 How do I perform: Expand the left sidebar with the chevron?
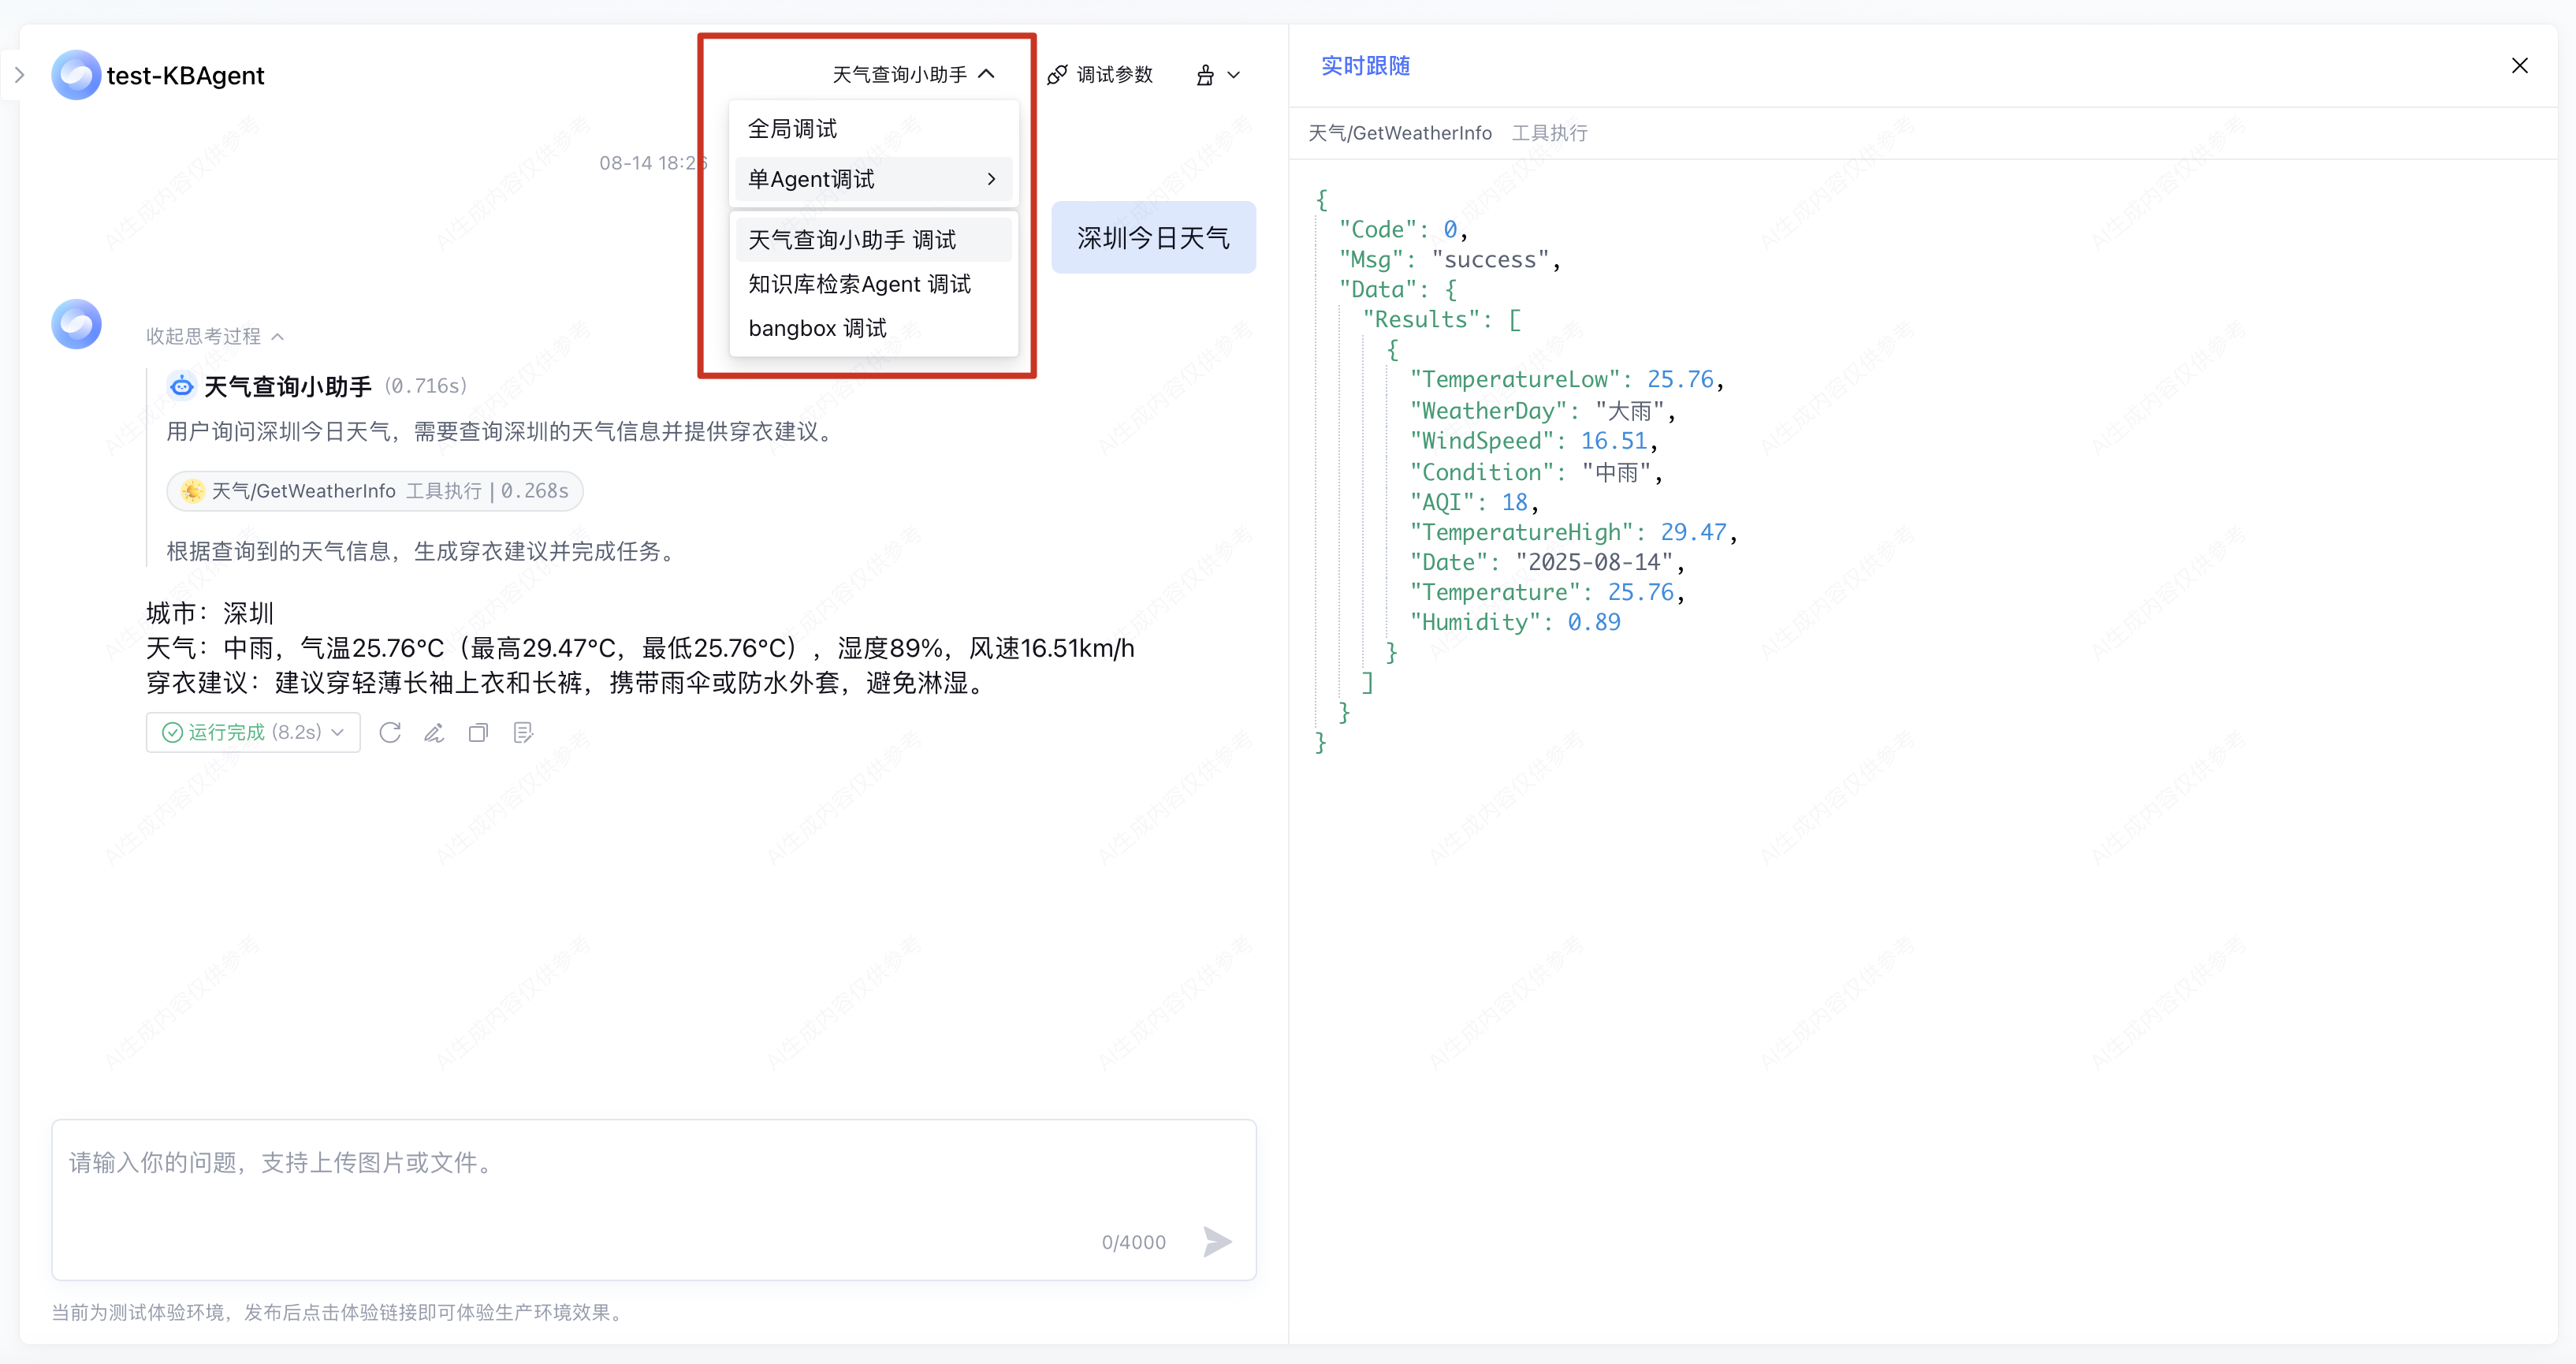coord(19,75)
